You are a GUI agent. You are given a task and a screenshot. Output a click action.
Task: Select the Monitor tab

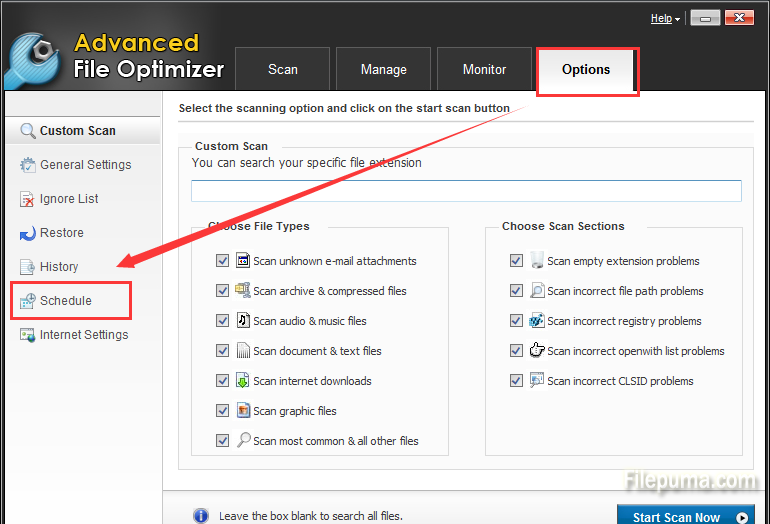tap(484, 70)
